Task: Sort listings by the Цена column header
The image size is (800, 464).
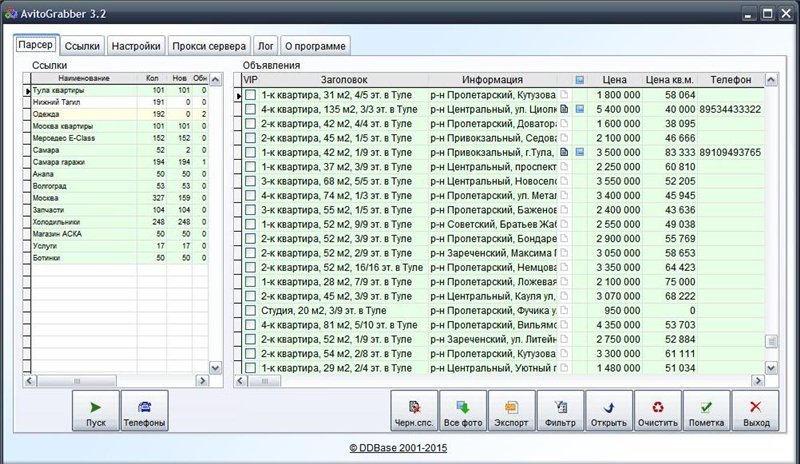Action: pyautogui.click(x=614, y=79)
